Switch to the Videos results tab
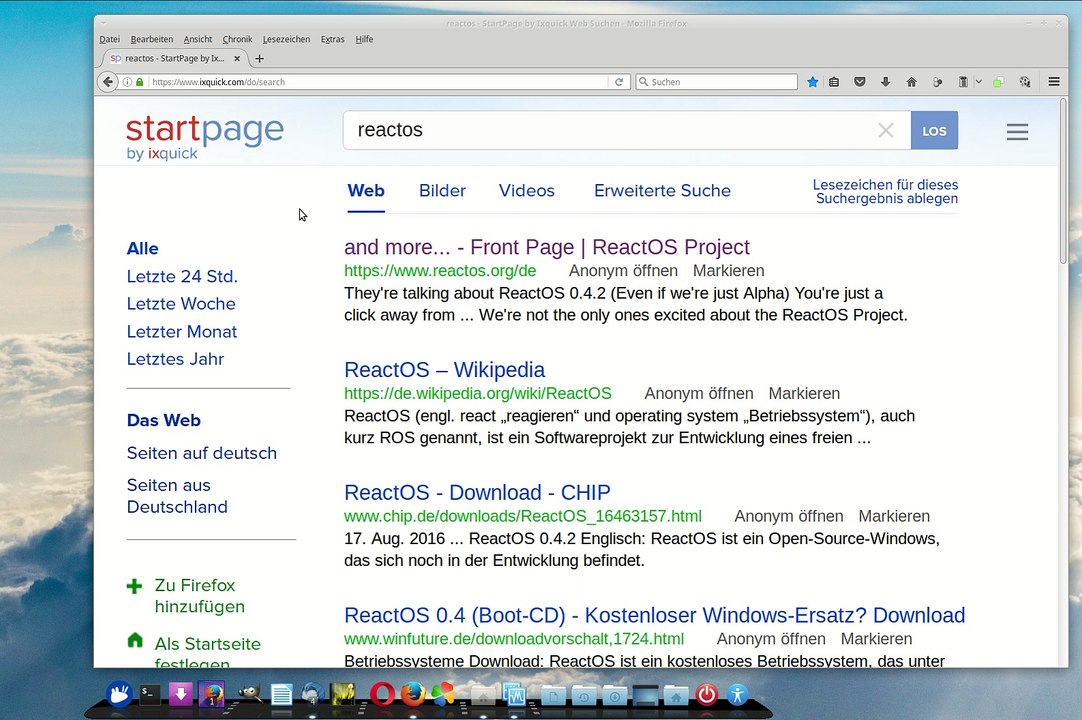The width and height of the screenshot is (1082, 720). click(x=527, y=191)
